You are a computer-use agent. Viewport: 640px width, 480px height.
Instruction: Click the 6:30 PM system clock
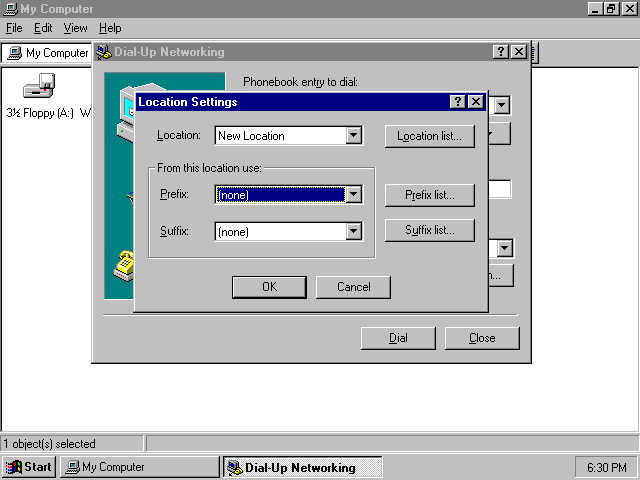pyautogui.click(x=607, y=467)
